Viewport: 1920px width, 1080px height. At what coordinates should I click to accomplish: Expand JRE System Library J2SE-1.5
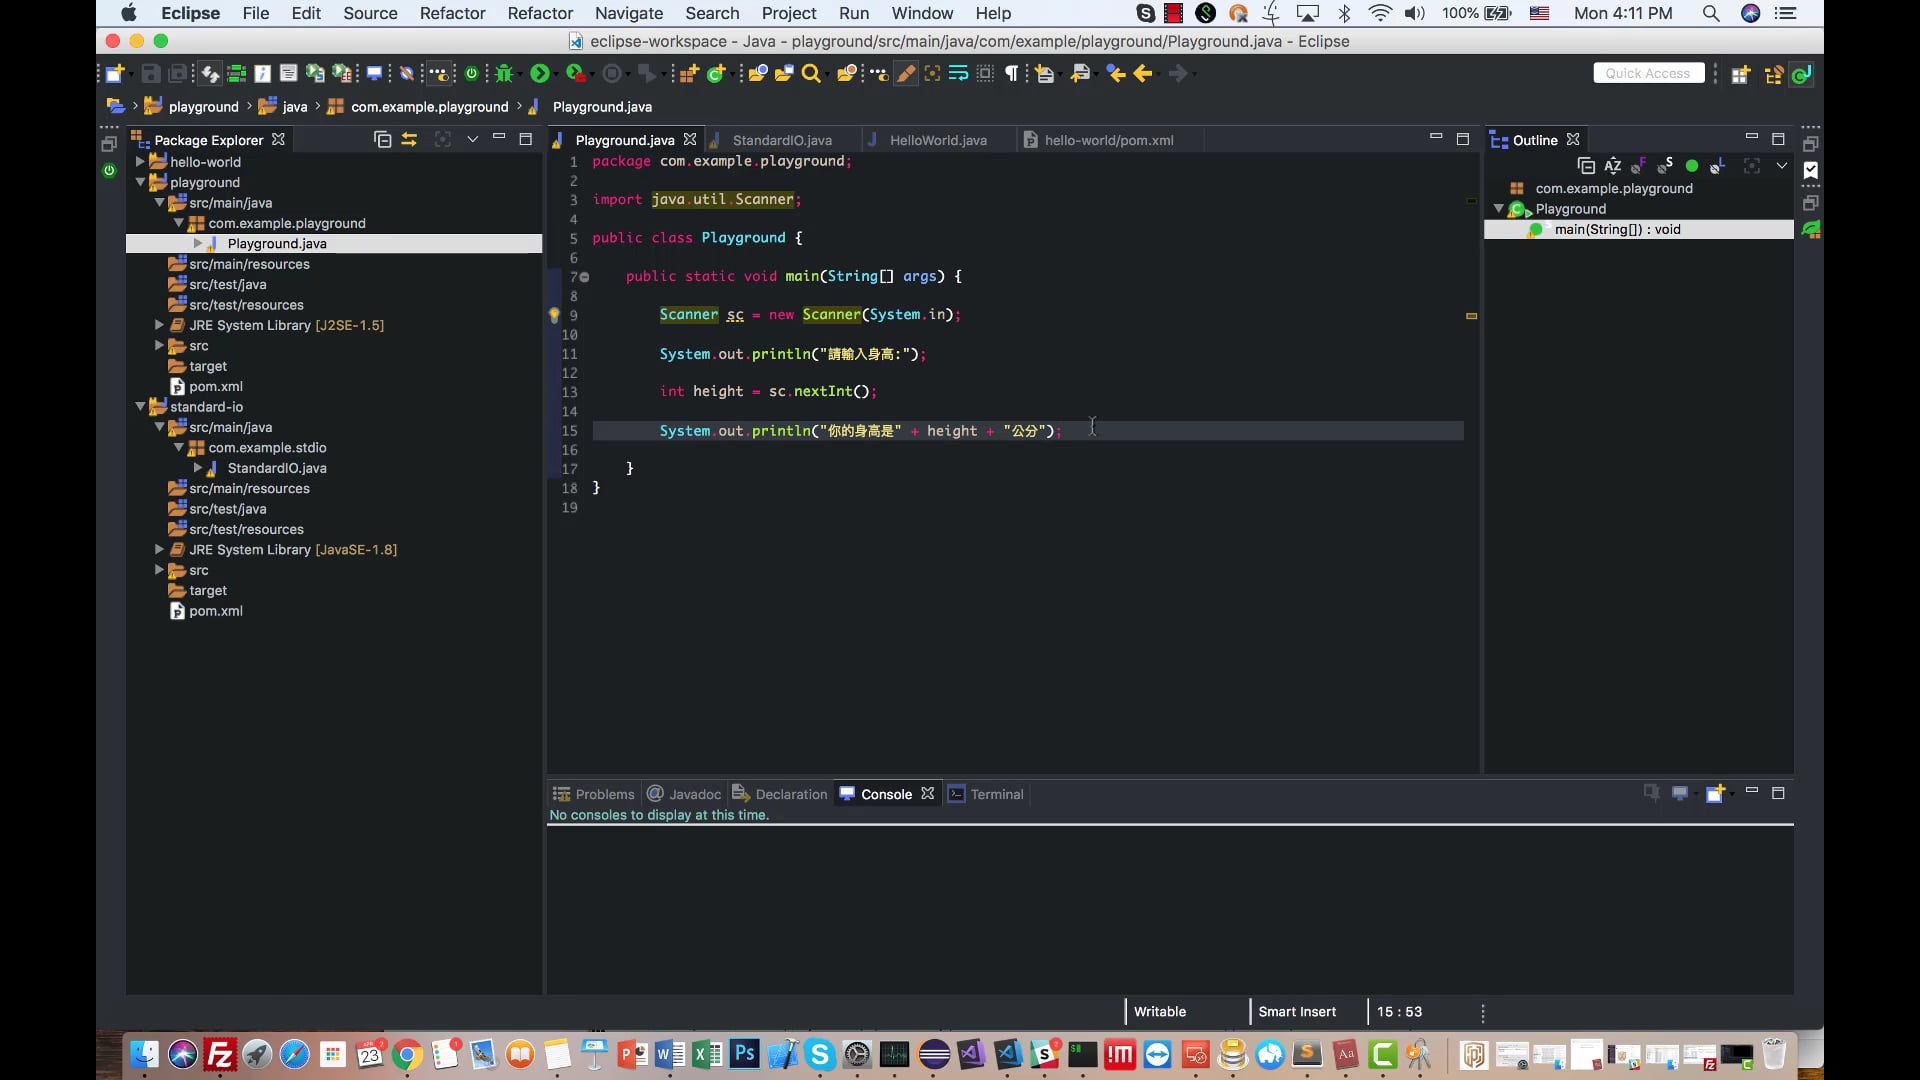[x=159, y=325]
